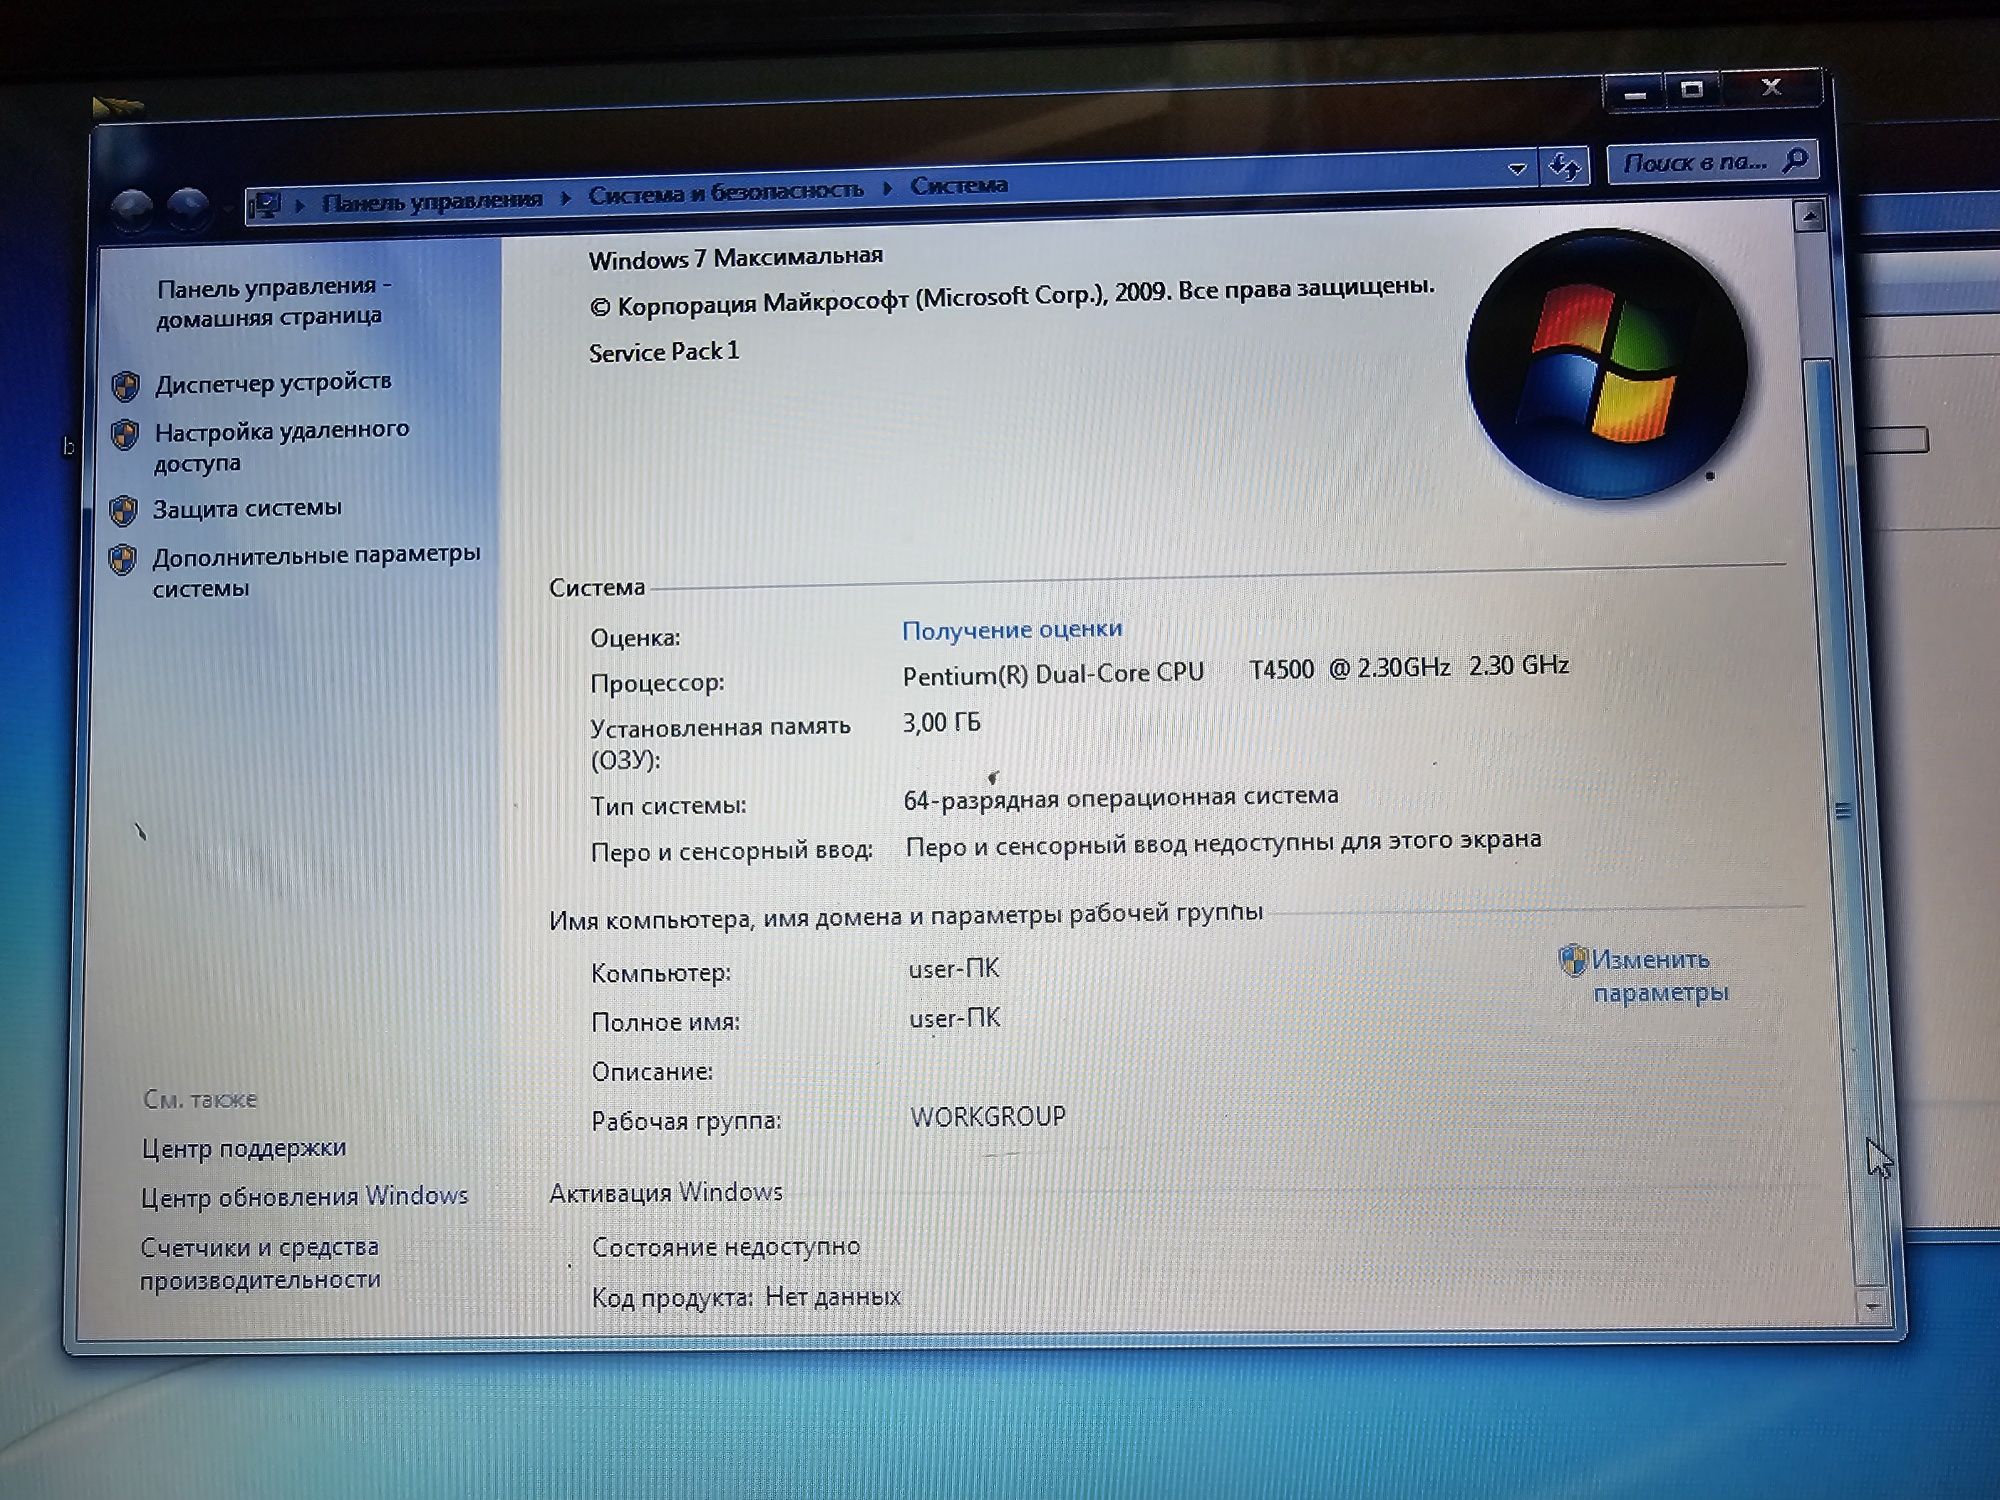Click the Получение оценки link

[1012, 630]
